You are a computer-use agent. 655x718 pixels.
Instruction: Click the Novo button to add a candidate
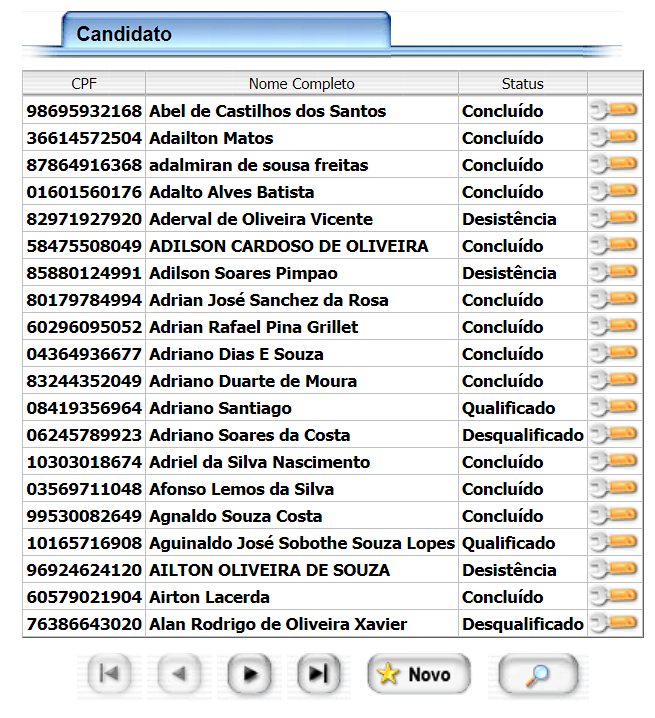pyautogui.click(x=413, y=675)
